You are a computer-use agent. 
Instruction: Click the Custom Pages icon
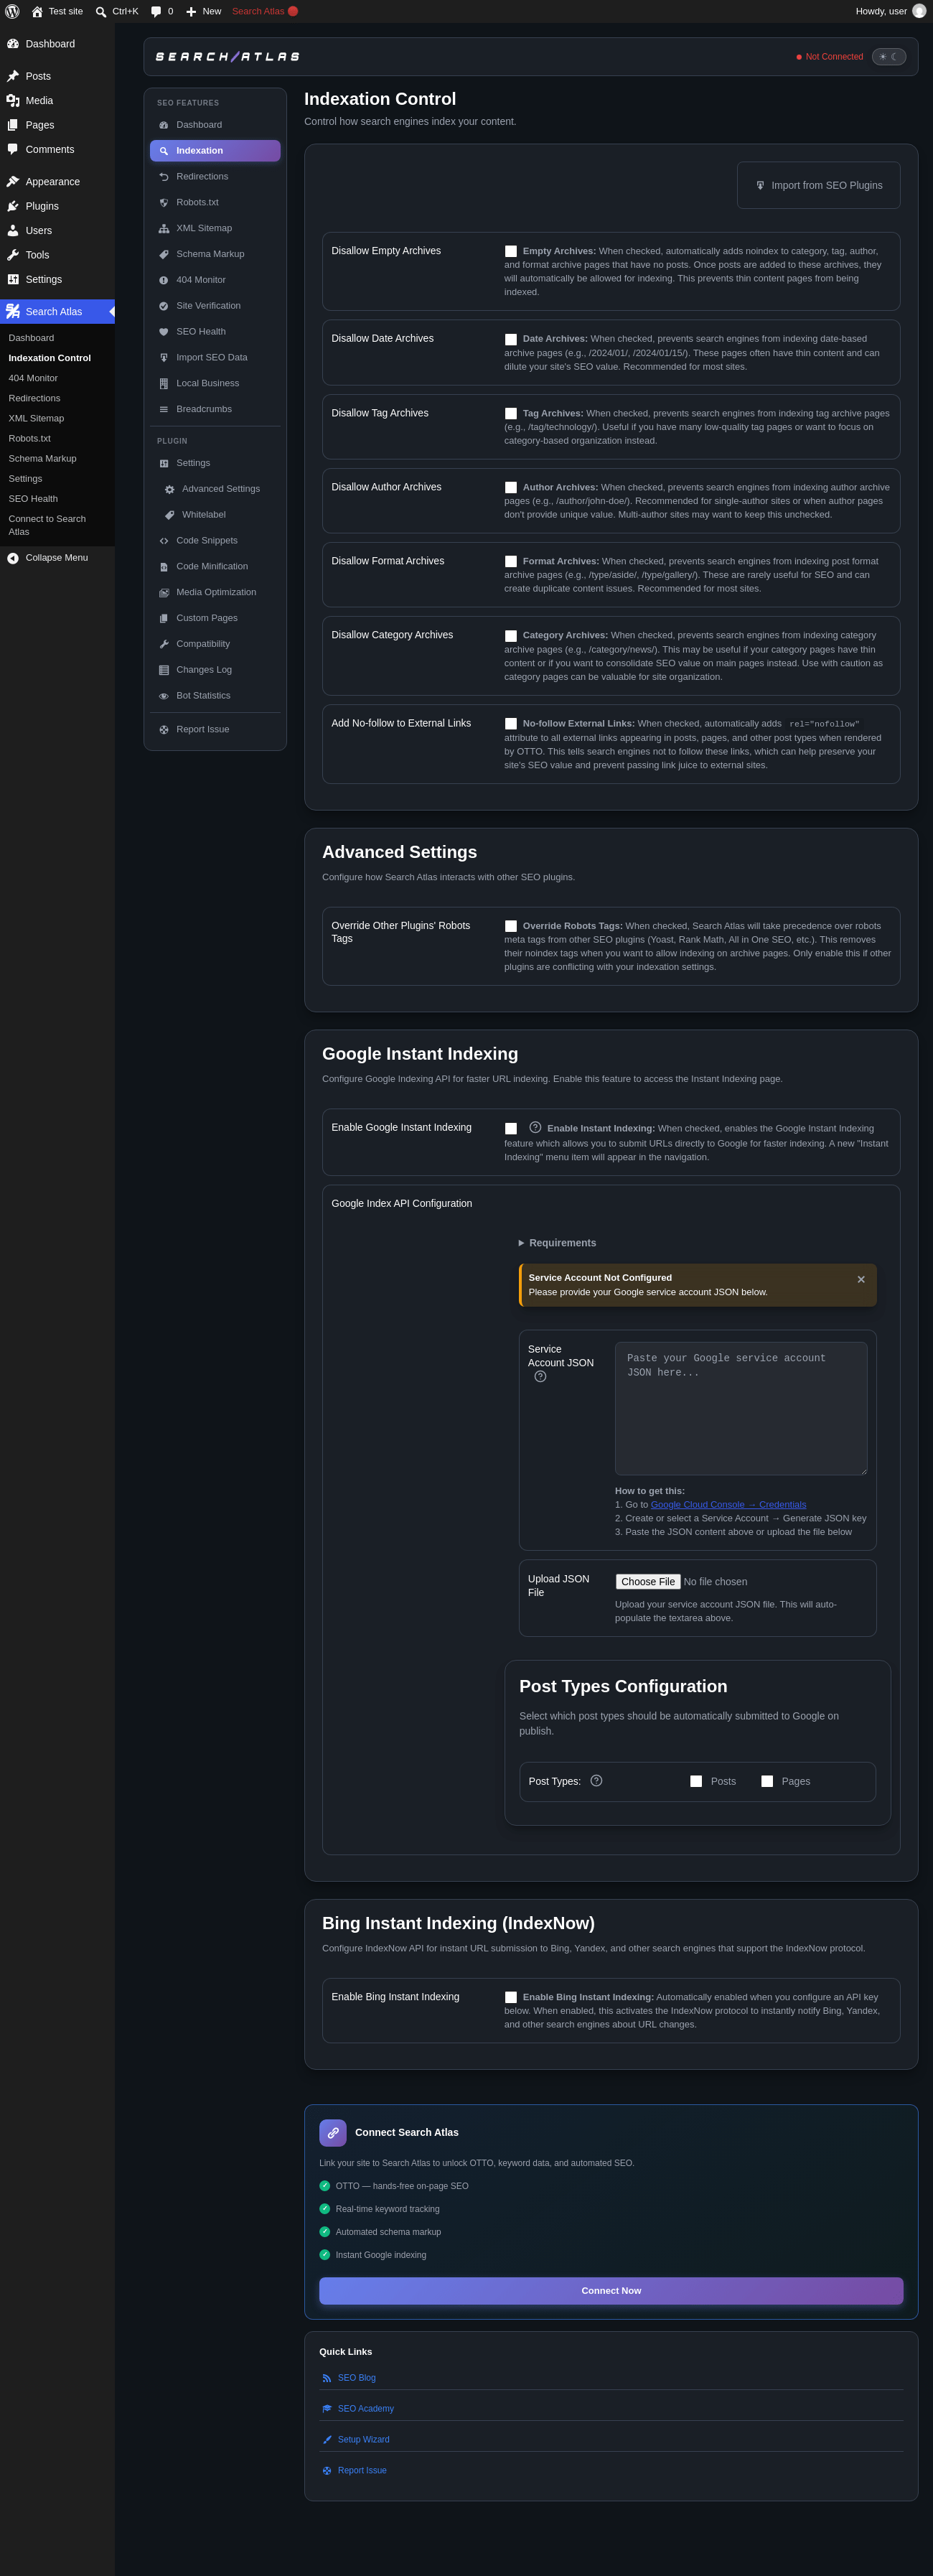[x=164, y=619]
